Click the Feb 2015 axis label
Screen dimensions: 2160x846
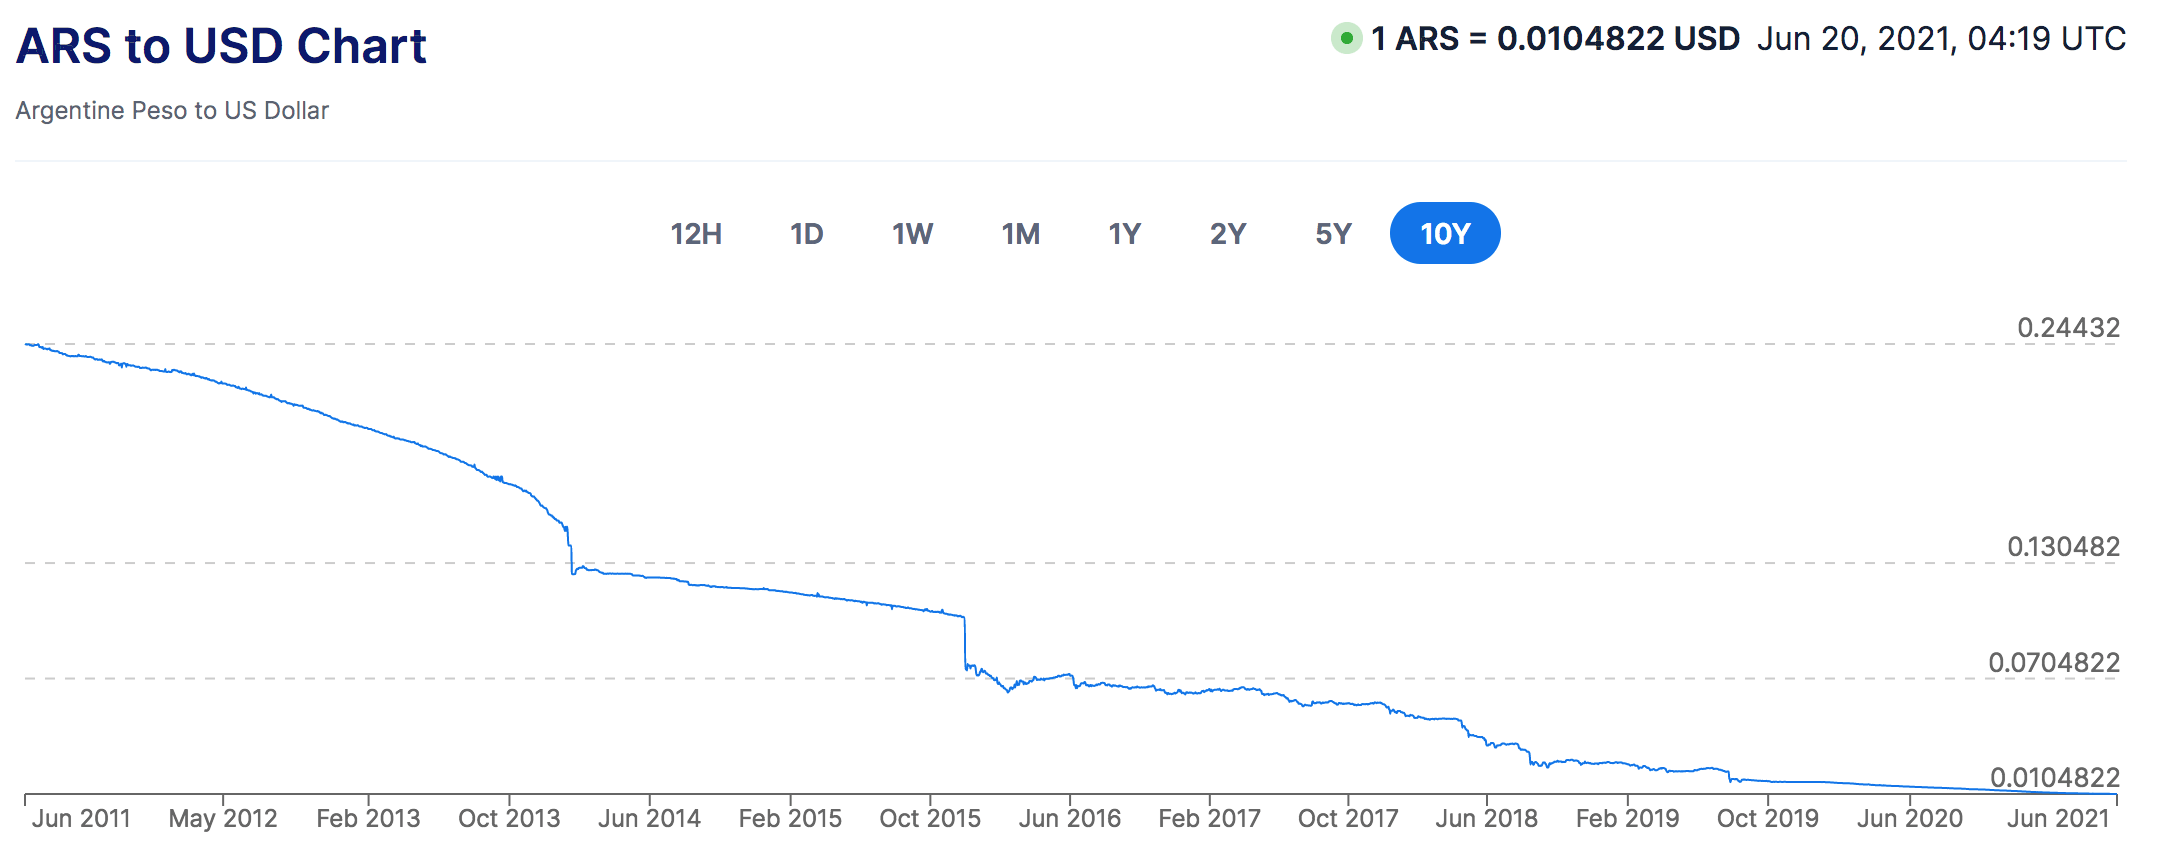pos(790,819)
